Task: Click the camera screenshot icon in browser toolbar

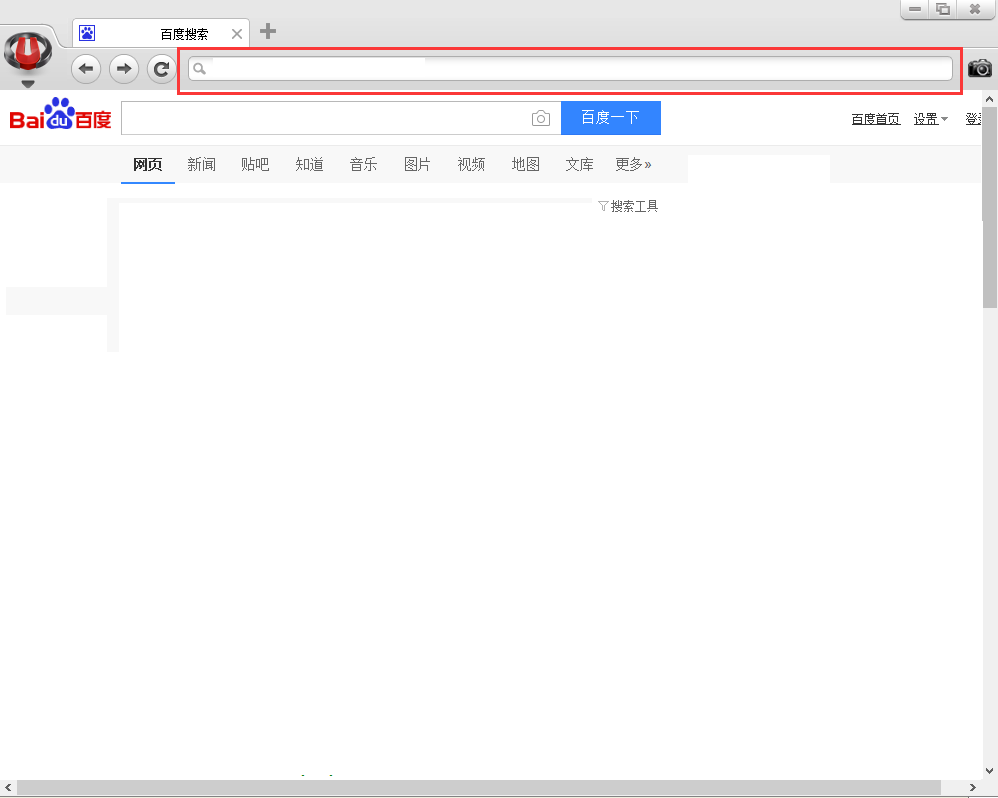Action: tap(980, 68)
